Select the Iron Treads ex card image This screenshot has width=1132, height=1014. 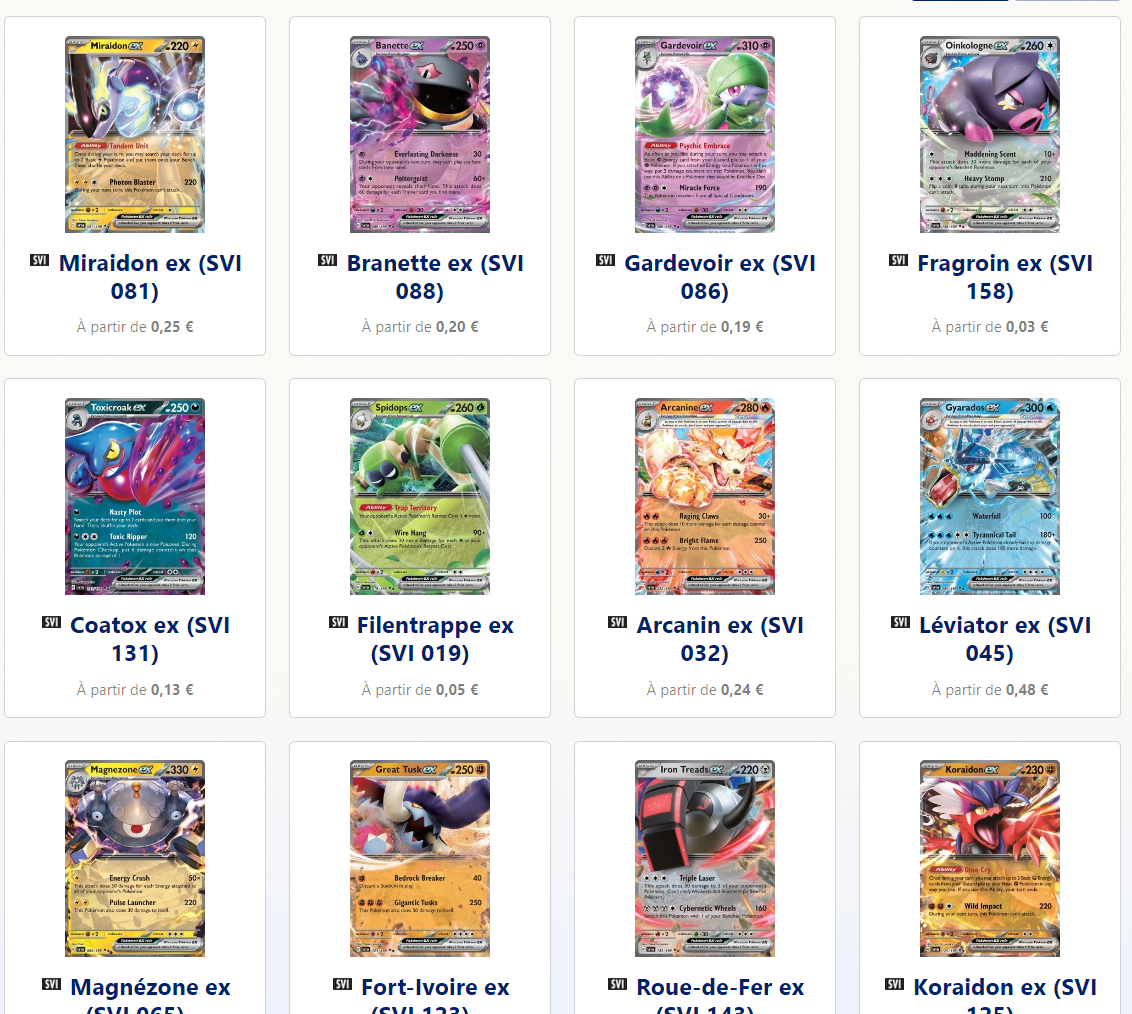[705, 859]
